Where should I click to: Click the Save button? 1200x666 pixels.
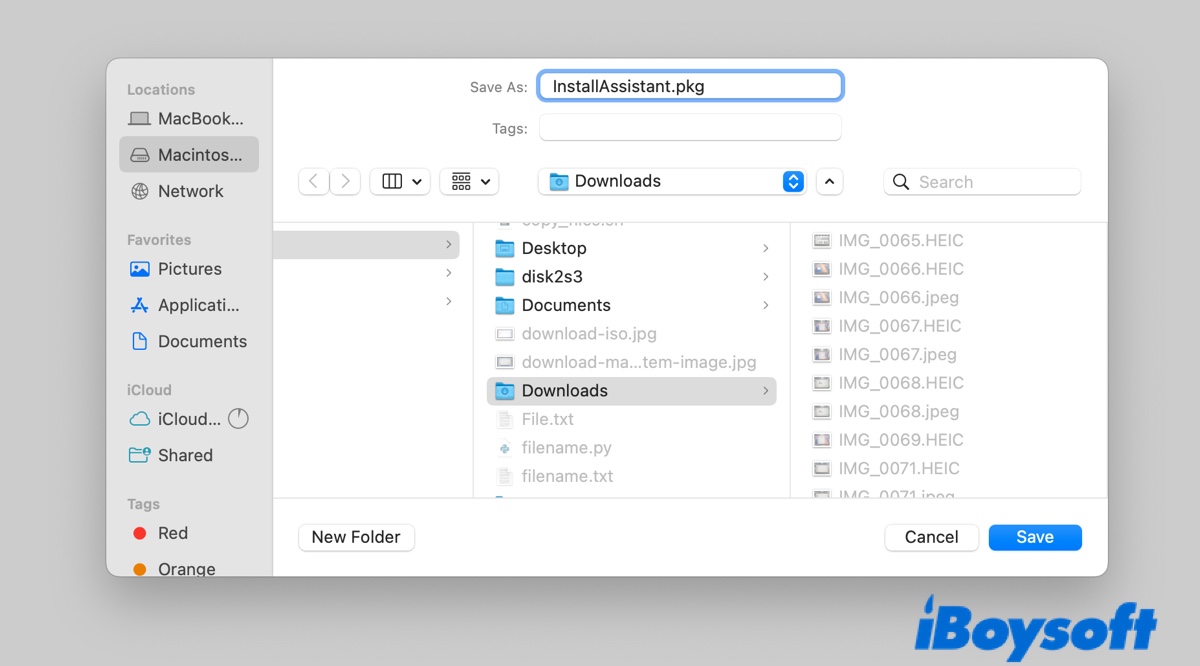(x=1035, y=537)
